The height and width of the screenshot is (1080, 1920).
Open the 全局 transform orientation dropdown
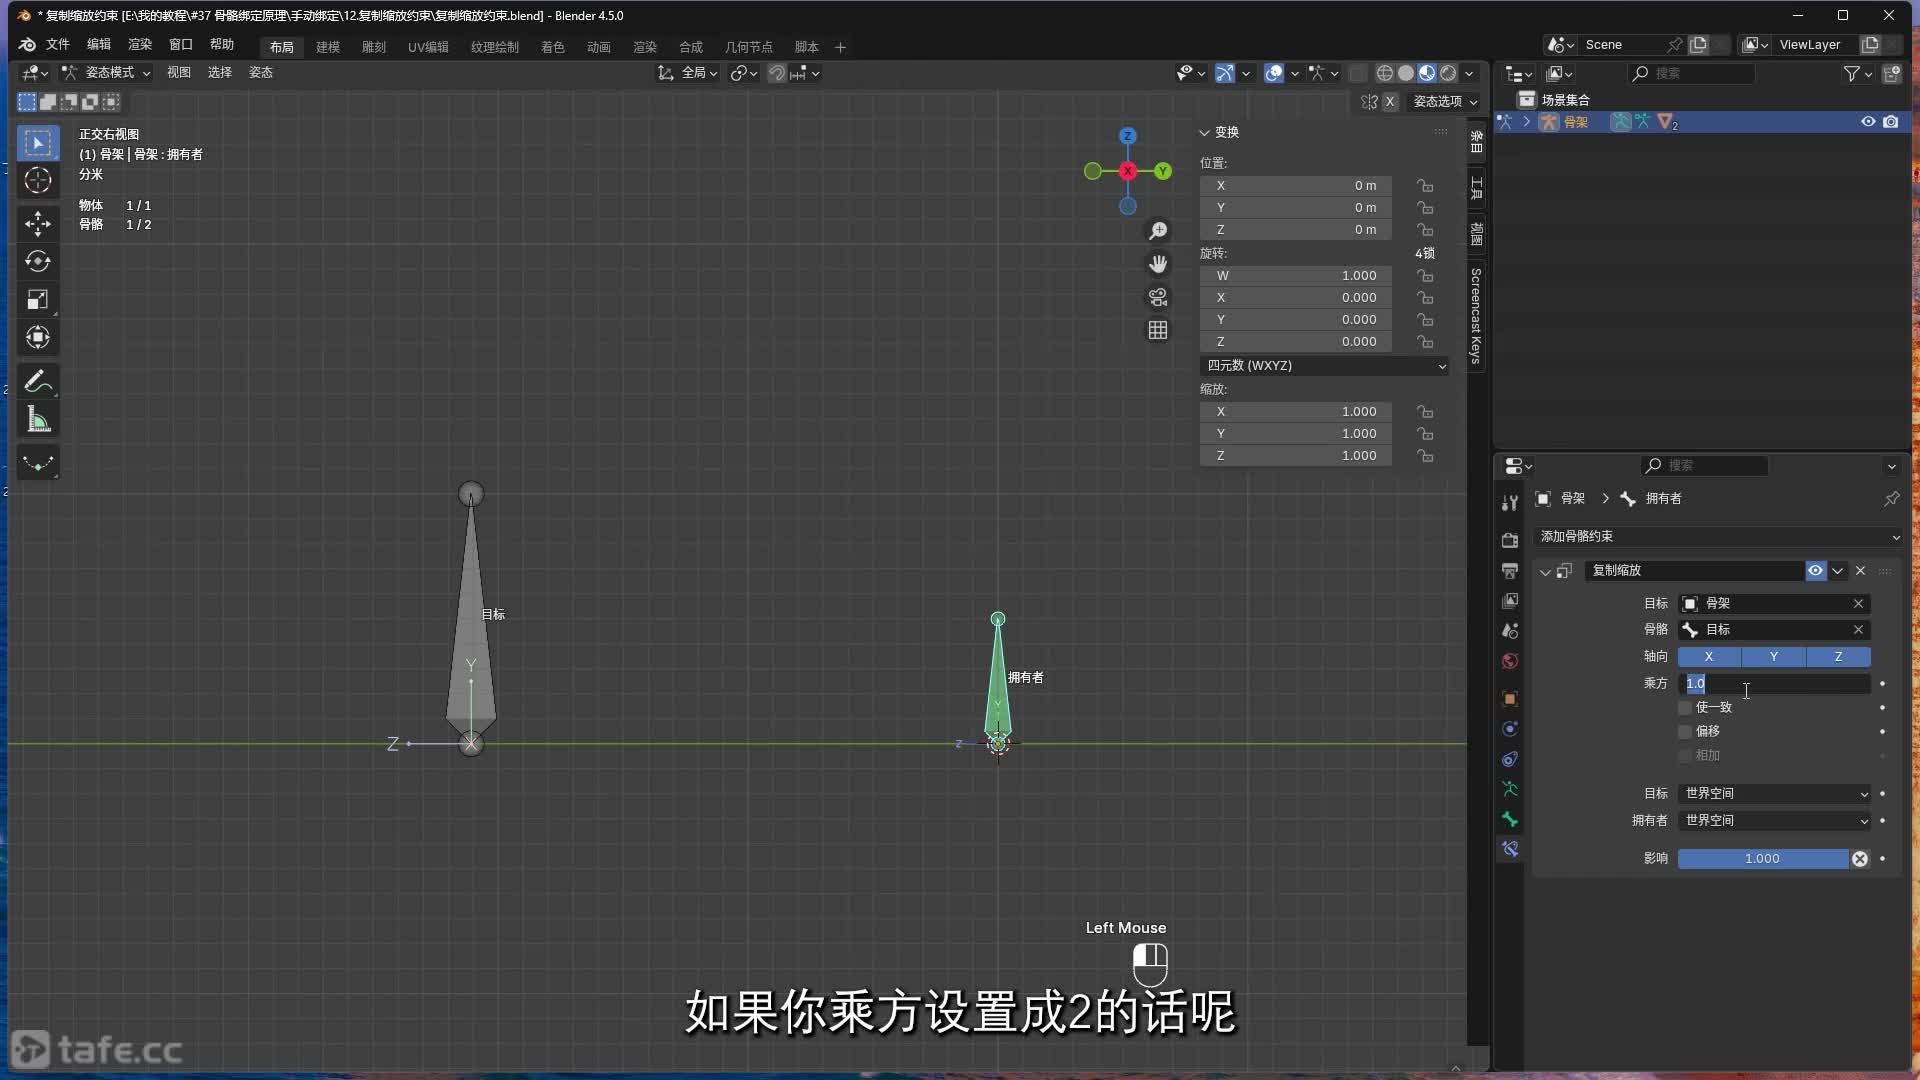(x=688, y=73)
